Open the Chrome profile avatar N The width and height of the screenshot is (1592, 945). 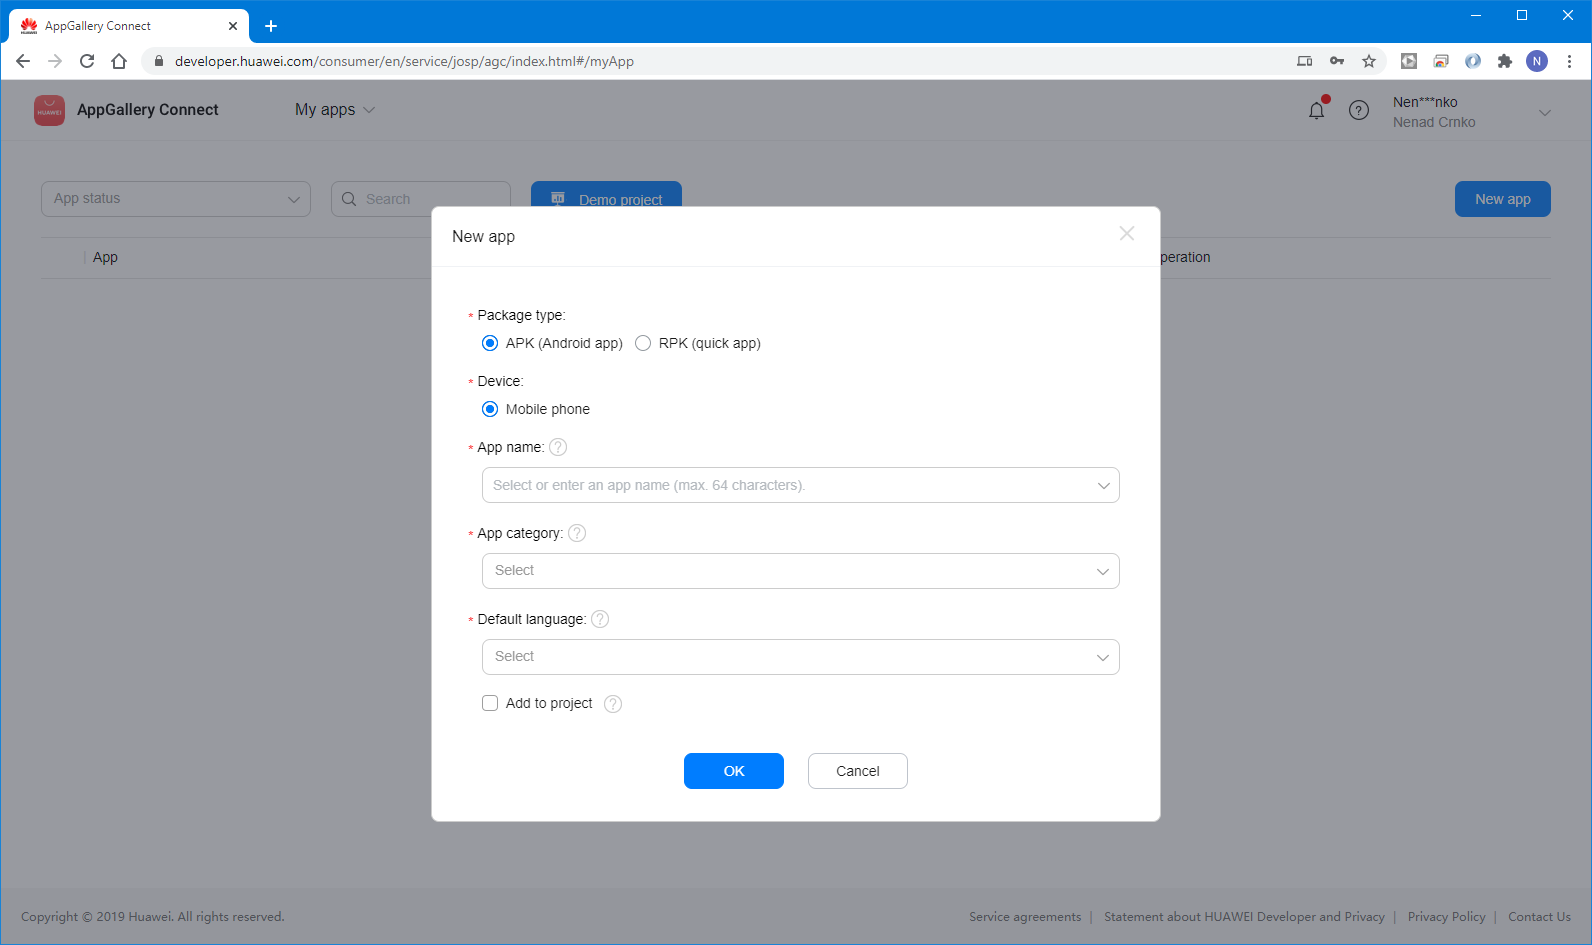tap(1537, 61)
